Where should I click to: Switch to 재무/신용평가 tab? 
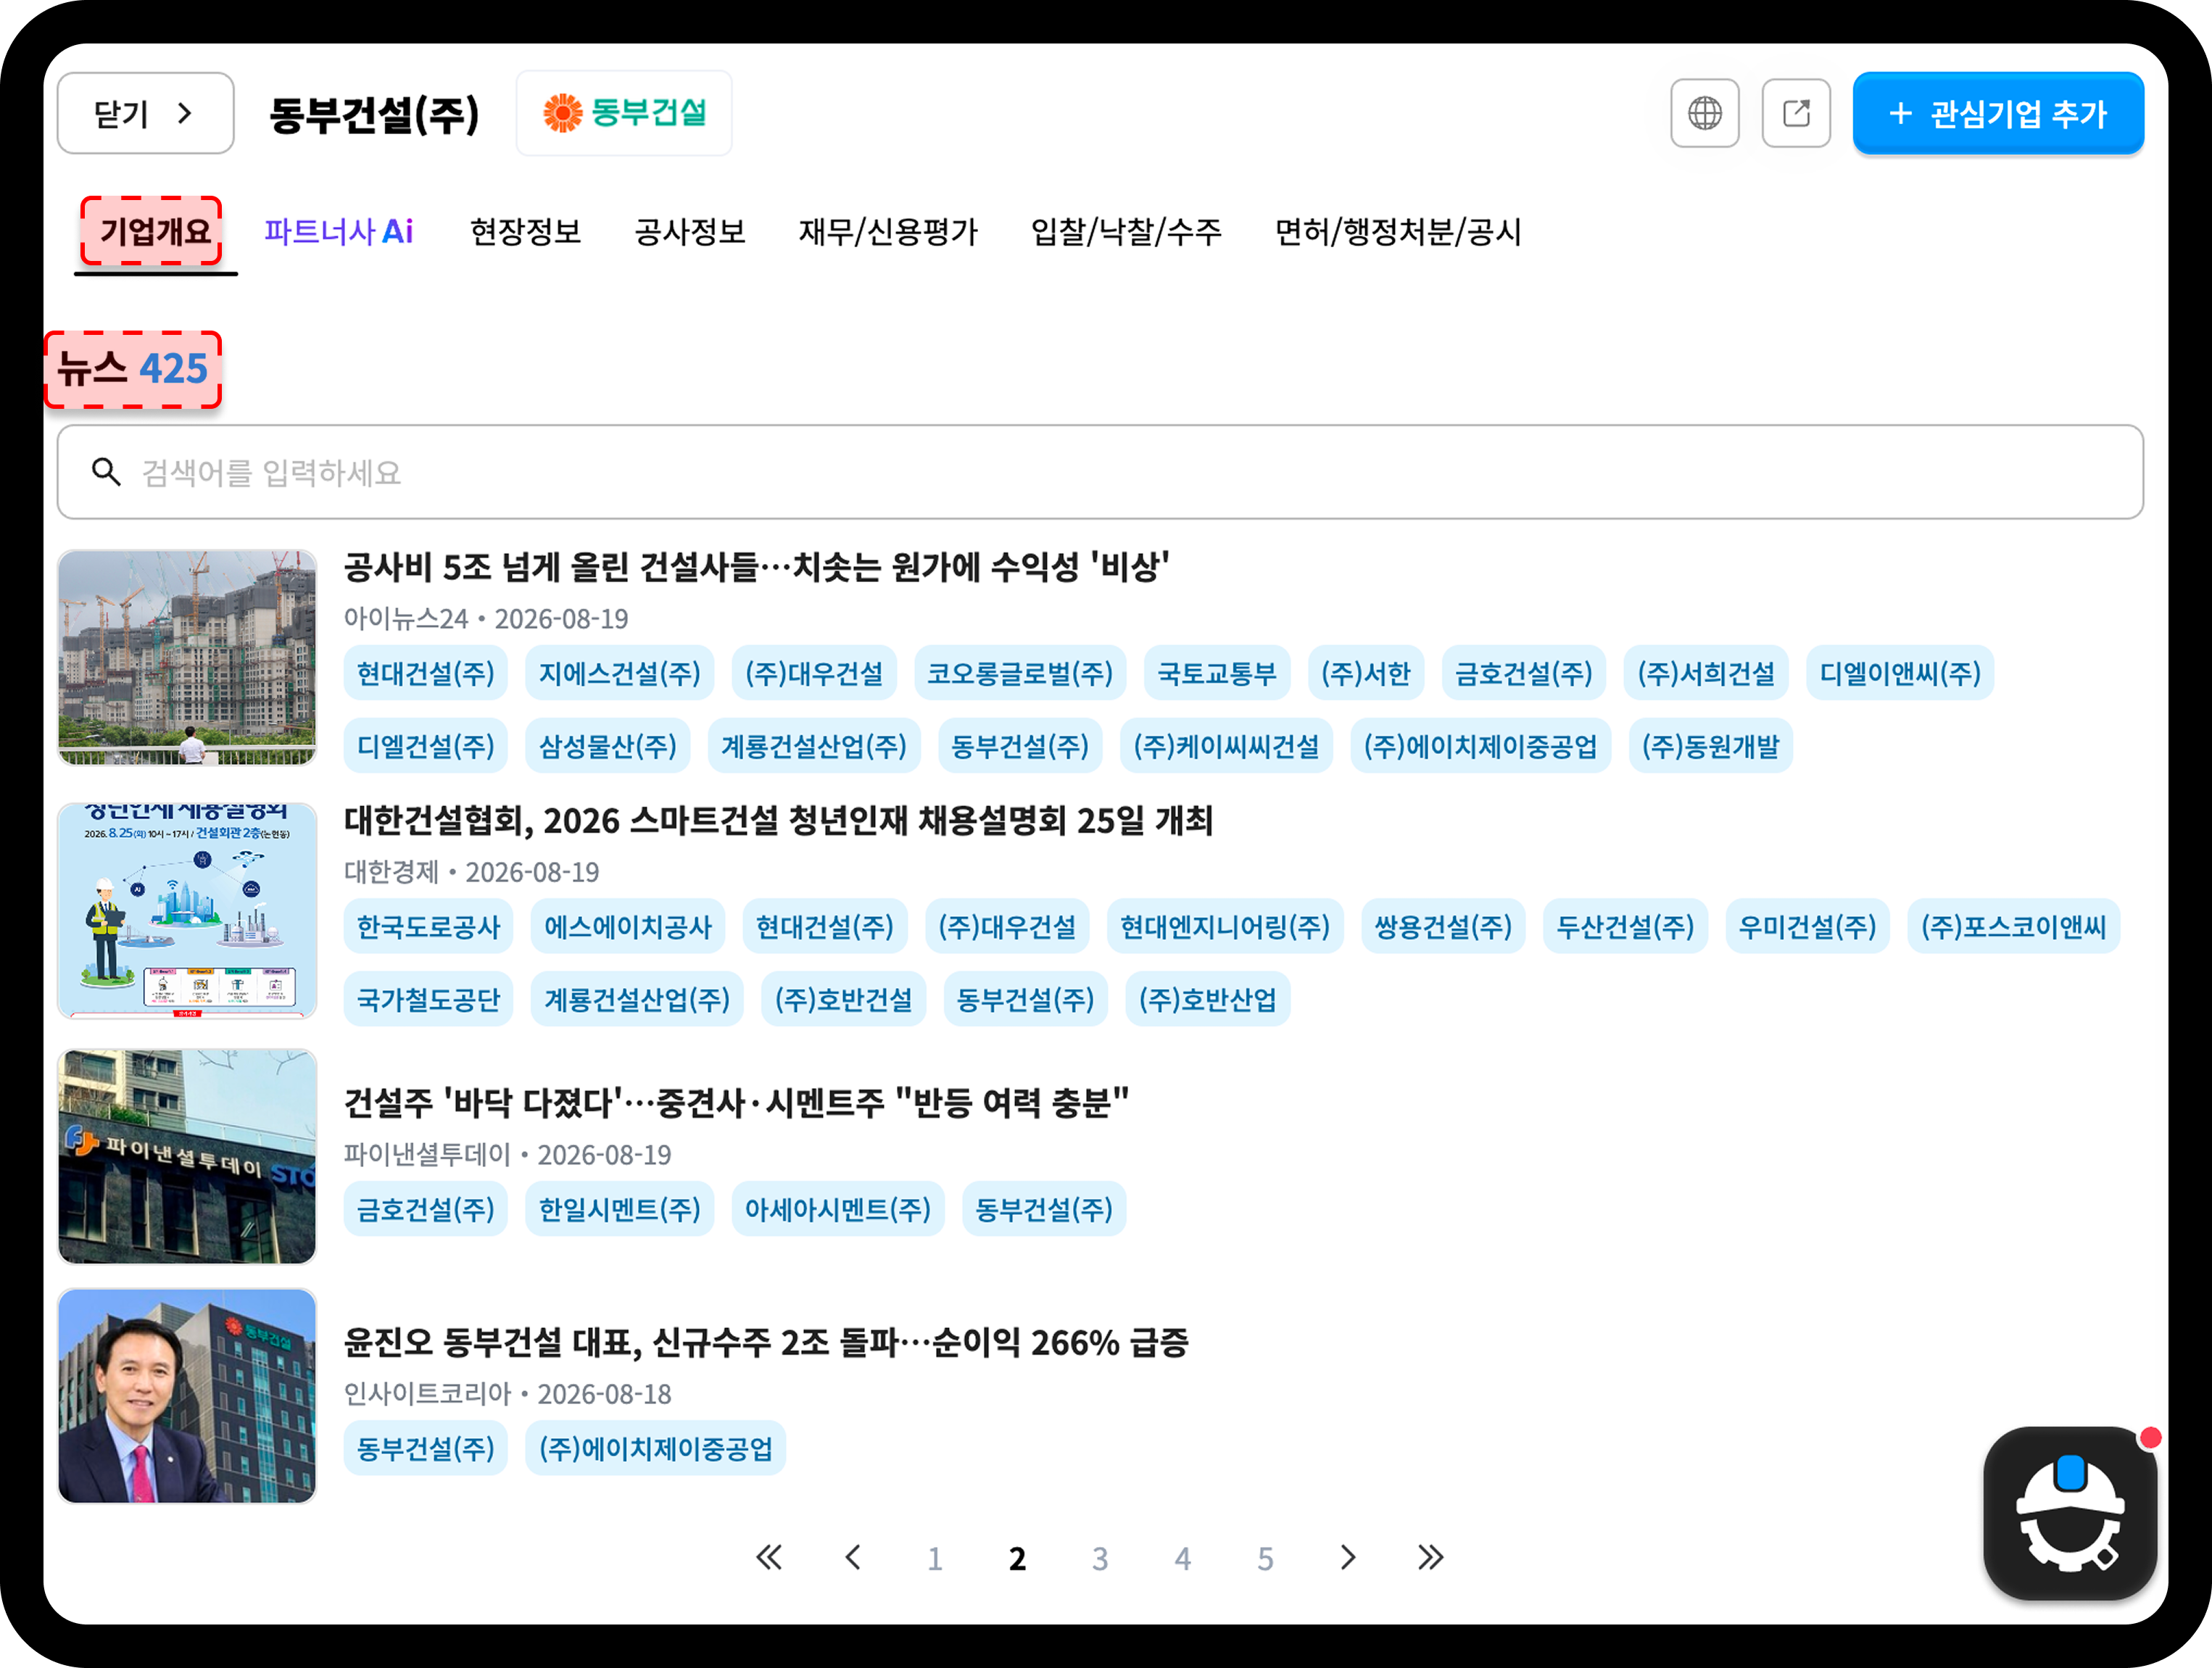coord(888,232)
